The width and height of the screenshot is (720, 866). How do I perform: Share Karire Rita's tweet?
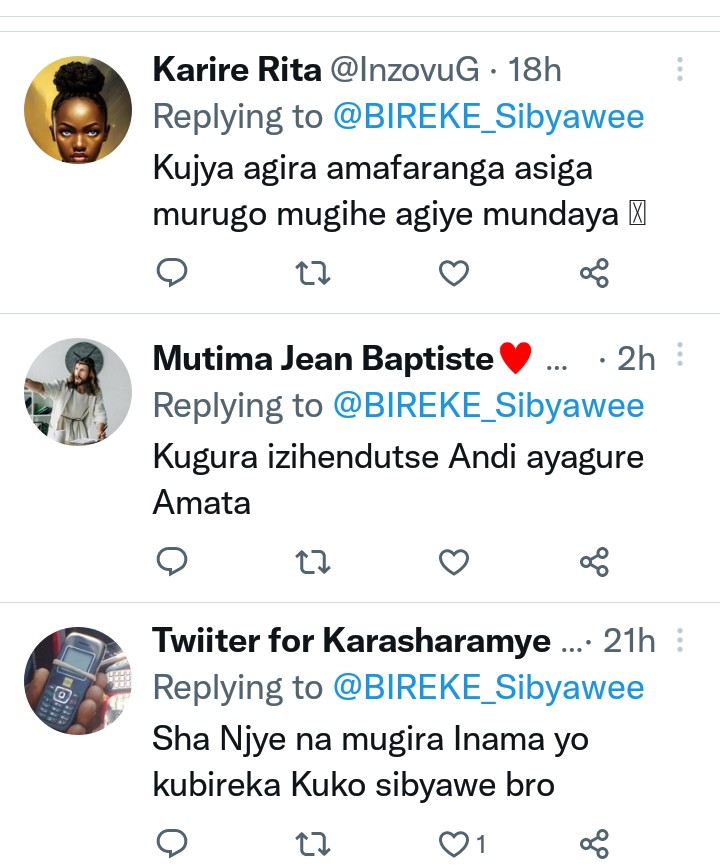pyautogui.click(x=595, y=273)
